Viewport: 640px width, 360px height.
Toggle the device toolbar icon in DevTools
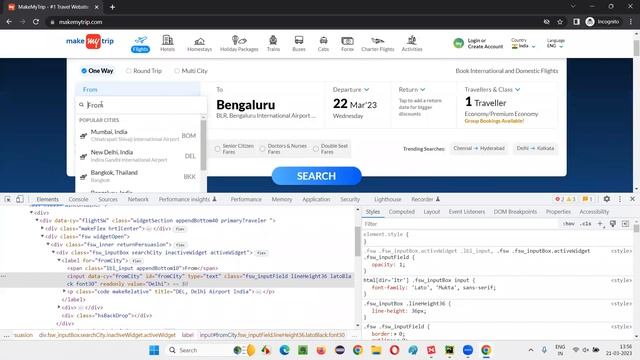[20, 199]
